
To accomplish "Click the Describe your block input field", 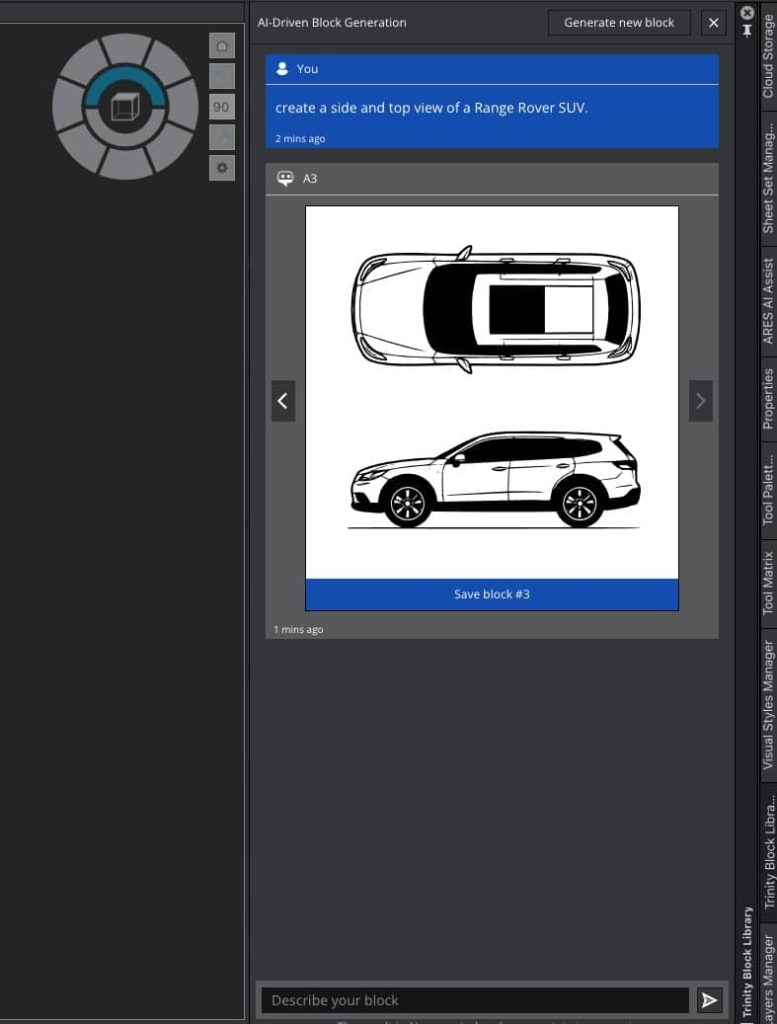I will 475,1000.
